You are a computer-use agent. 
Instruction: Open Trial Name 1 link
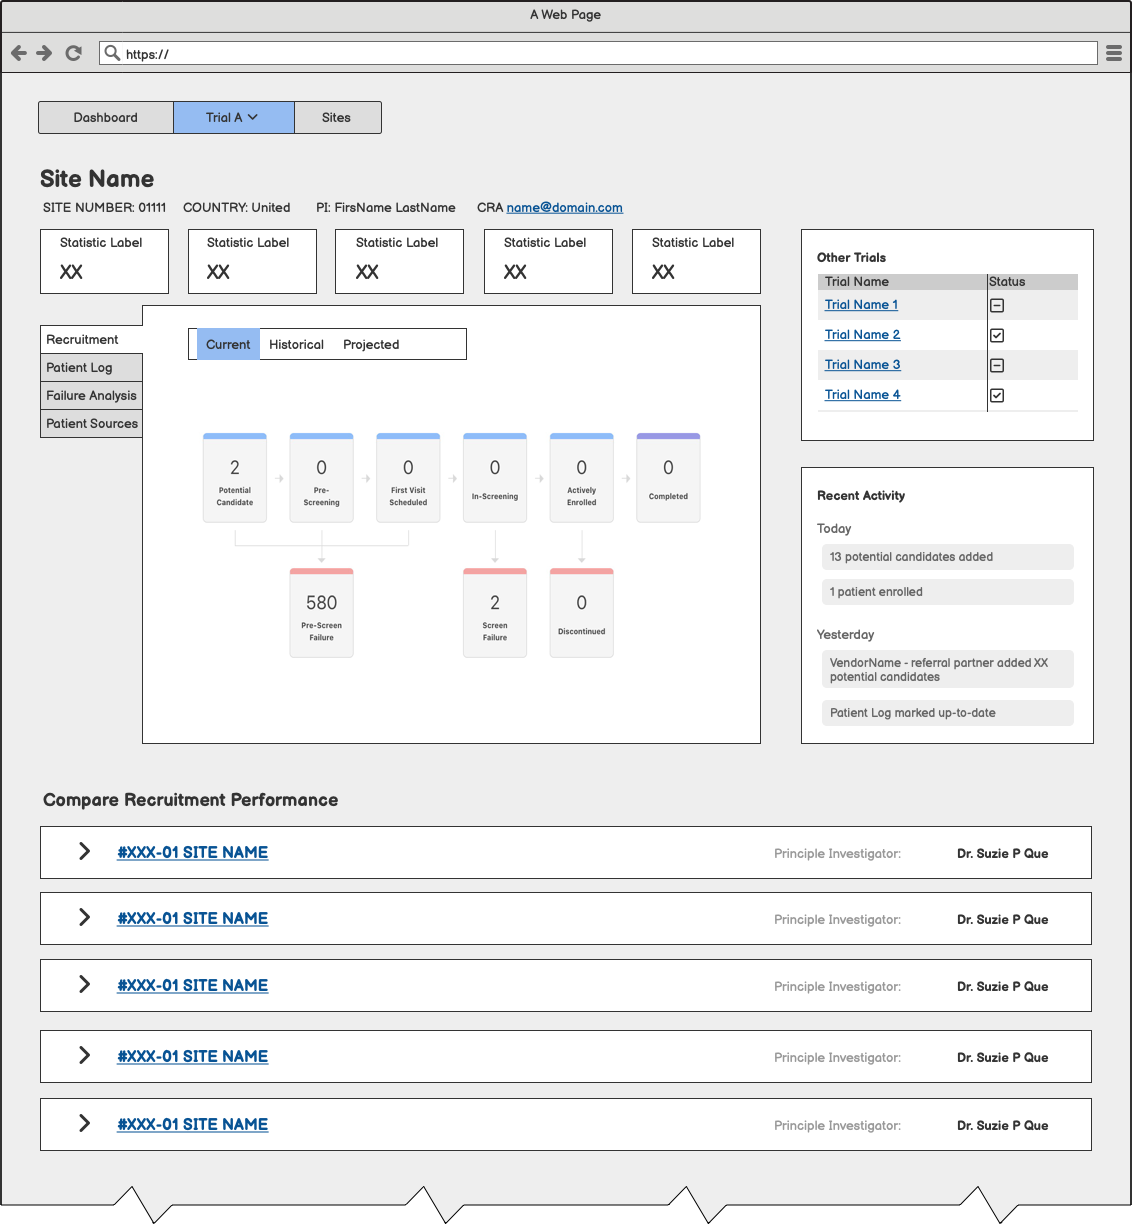tap(861, 305)
